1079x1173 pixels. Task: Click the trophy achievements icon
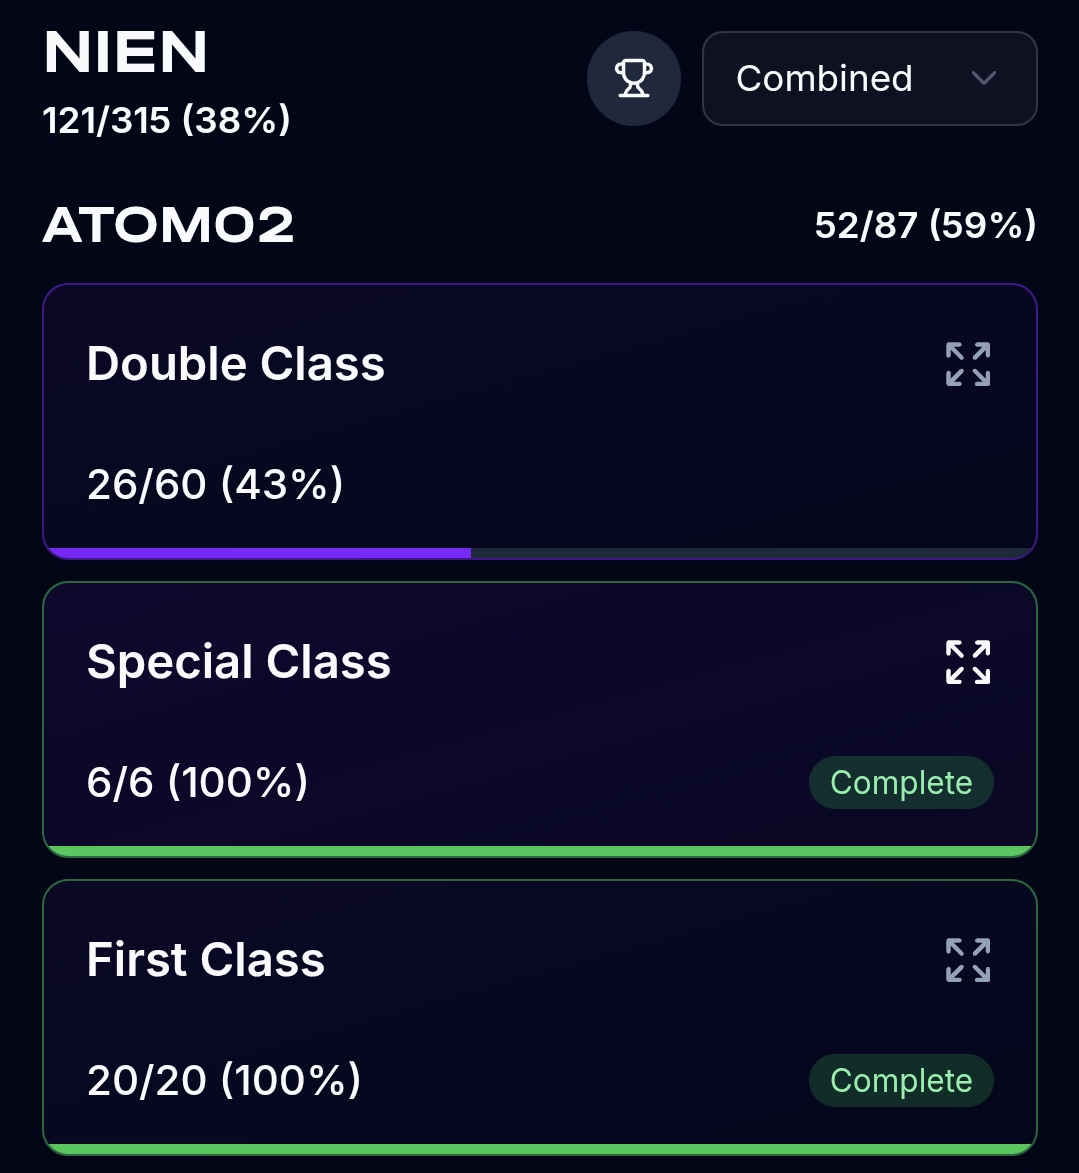pyautogui.click(x=633, y=79)
